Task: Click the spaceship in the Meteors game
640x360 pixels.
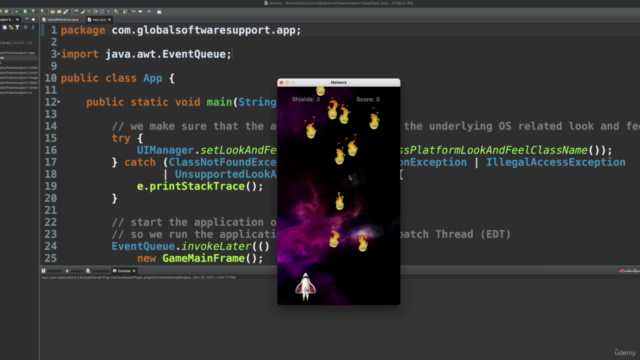Action: coord(305,287)
